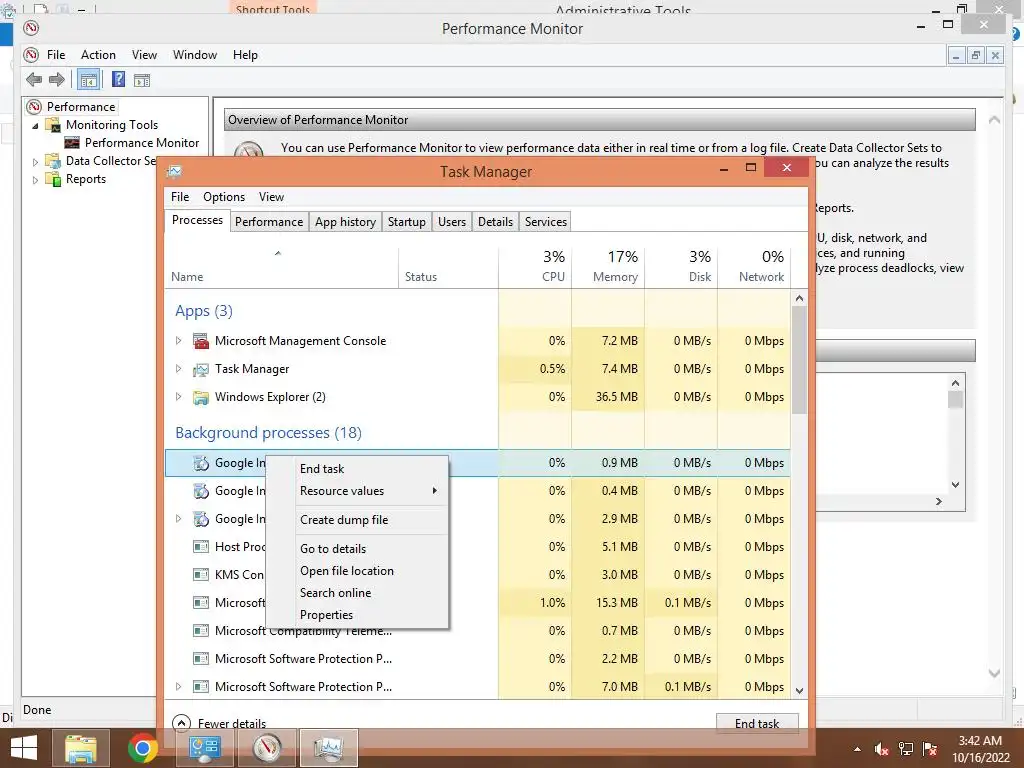Open Properties from context menu

358,615
